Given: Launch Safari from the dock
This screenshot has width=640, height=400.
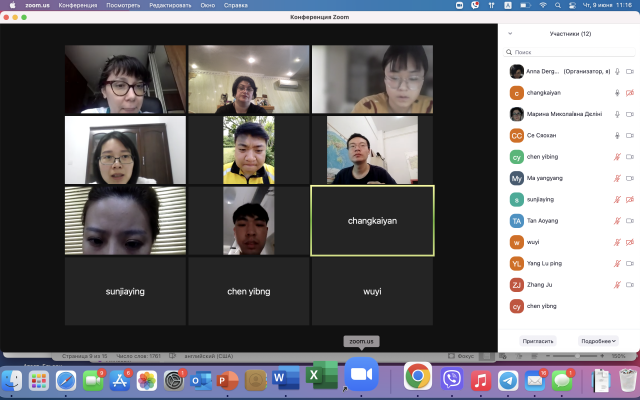Looking at the screenshot, I should (x=66, y=381).
